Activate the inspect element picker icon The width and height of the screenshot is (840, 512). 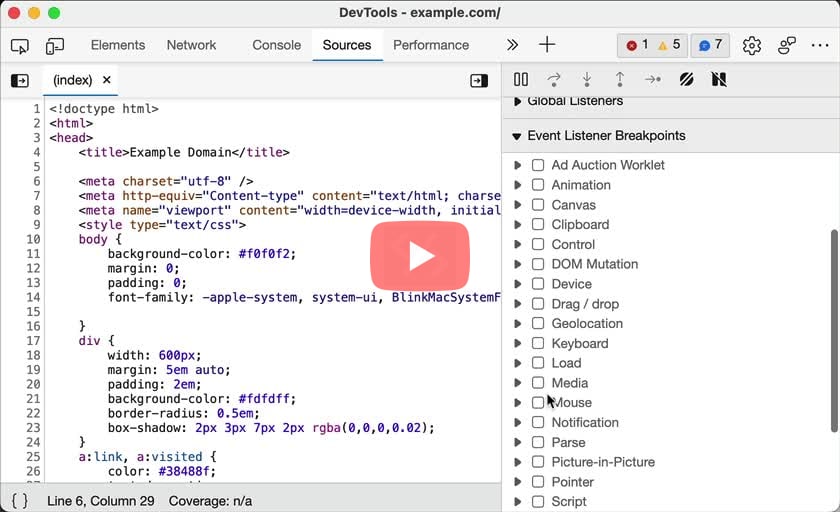[20, 46]
